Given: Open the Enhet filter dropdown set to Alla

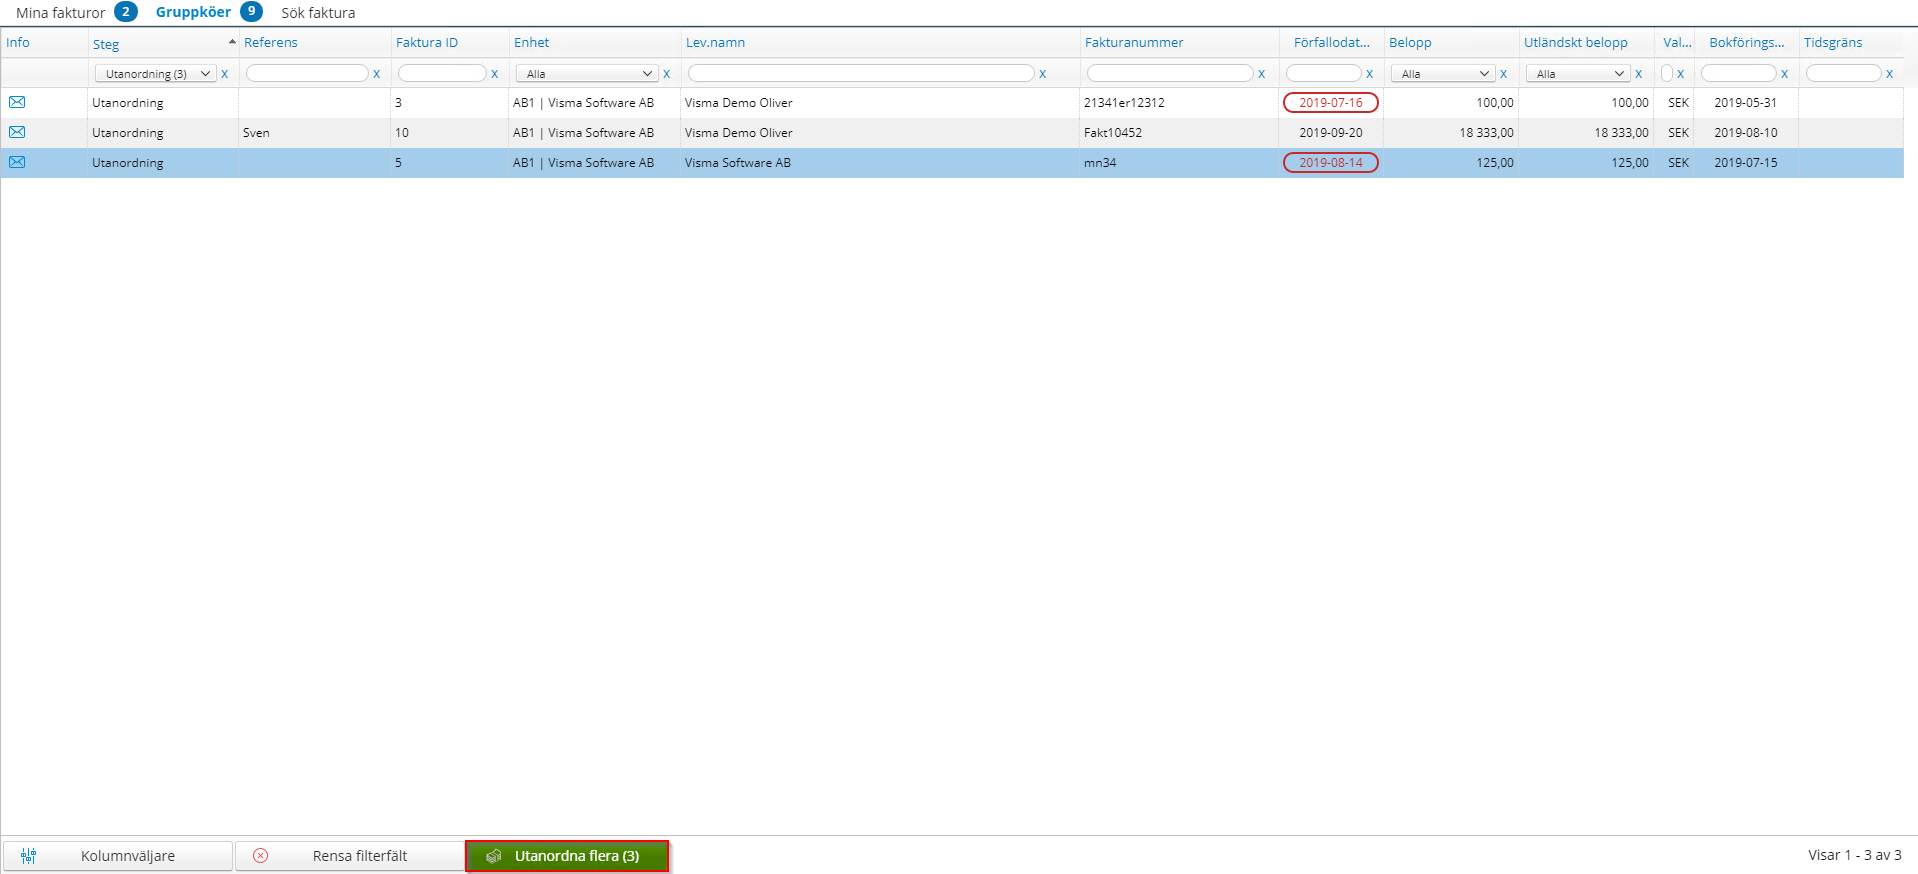Looking at the screenshot, I should [587, 74].
